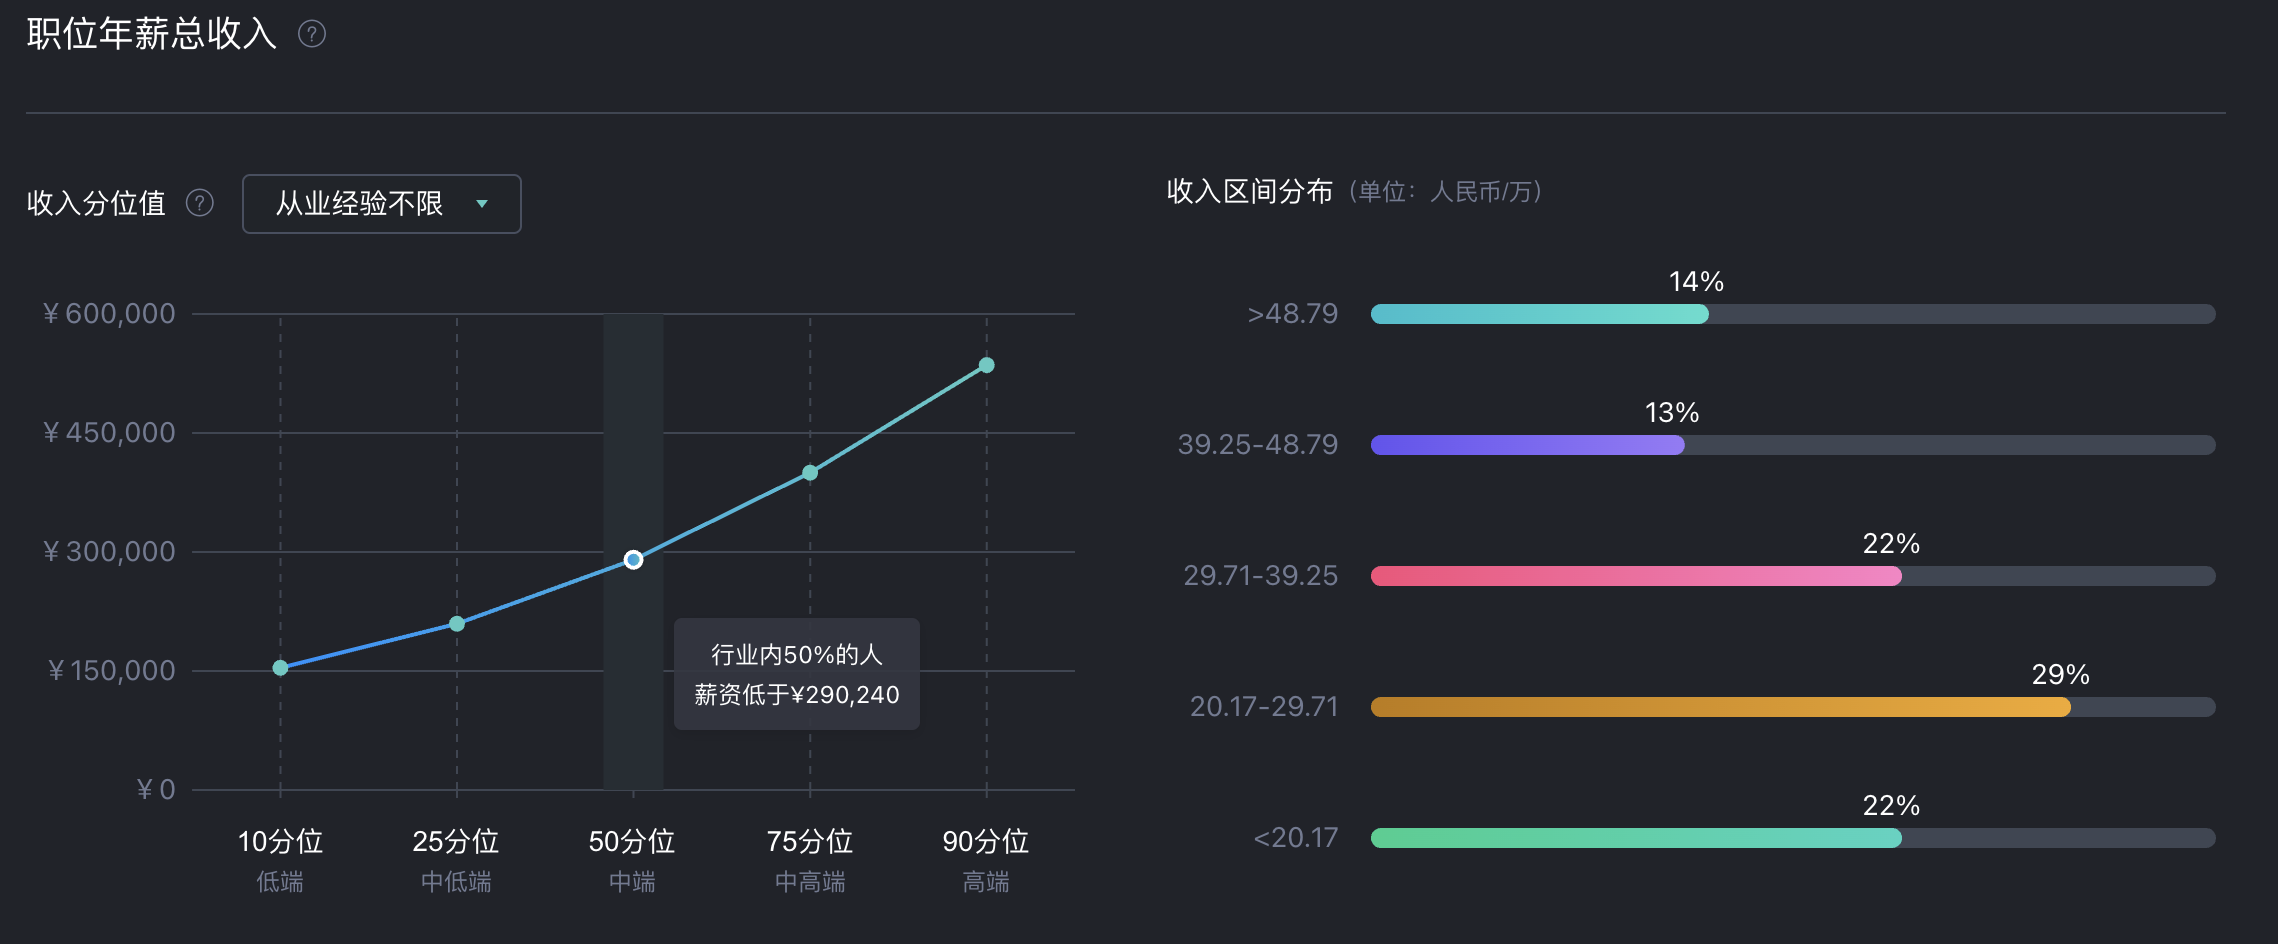This screenshot has width=2278, height=944.
Task: Click the dropdown arrow in experience selector
Action: (482, 204)
